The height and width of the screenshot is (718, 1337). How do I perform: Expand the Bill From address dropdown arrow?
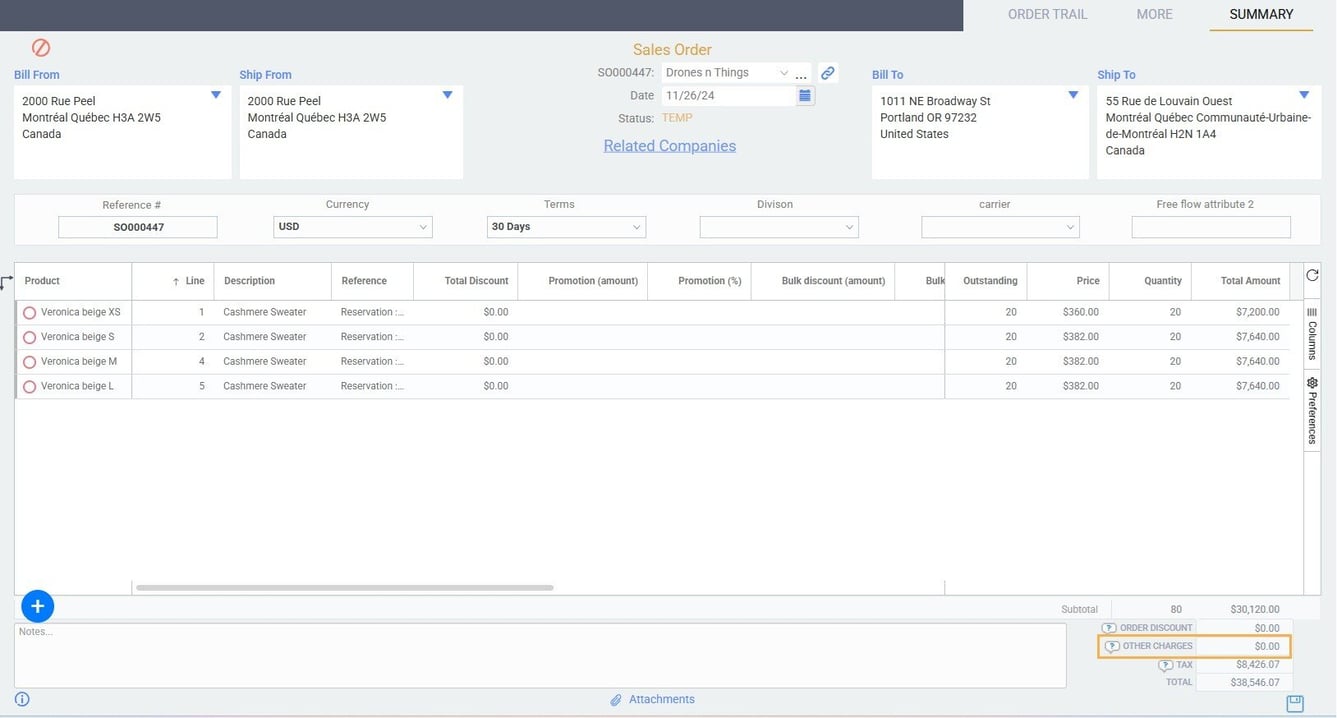pyautogui.click(x=216, y=95)
